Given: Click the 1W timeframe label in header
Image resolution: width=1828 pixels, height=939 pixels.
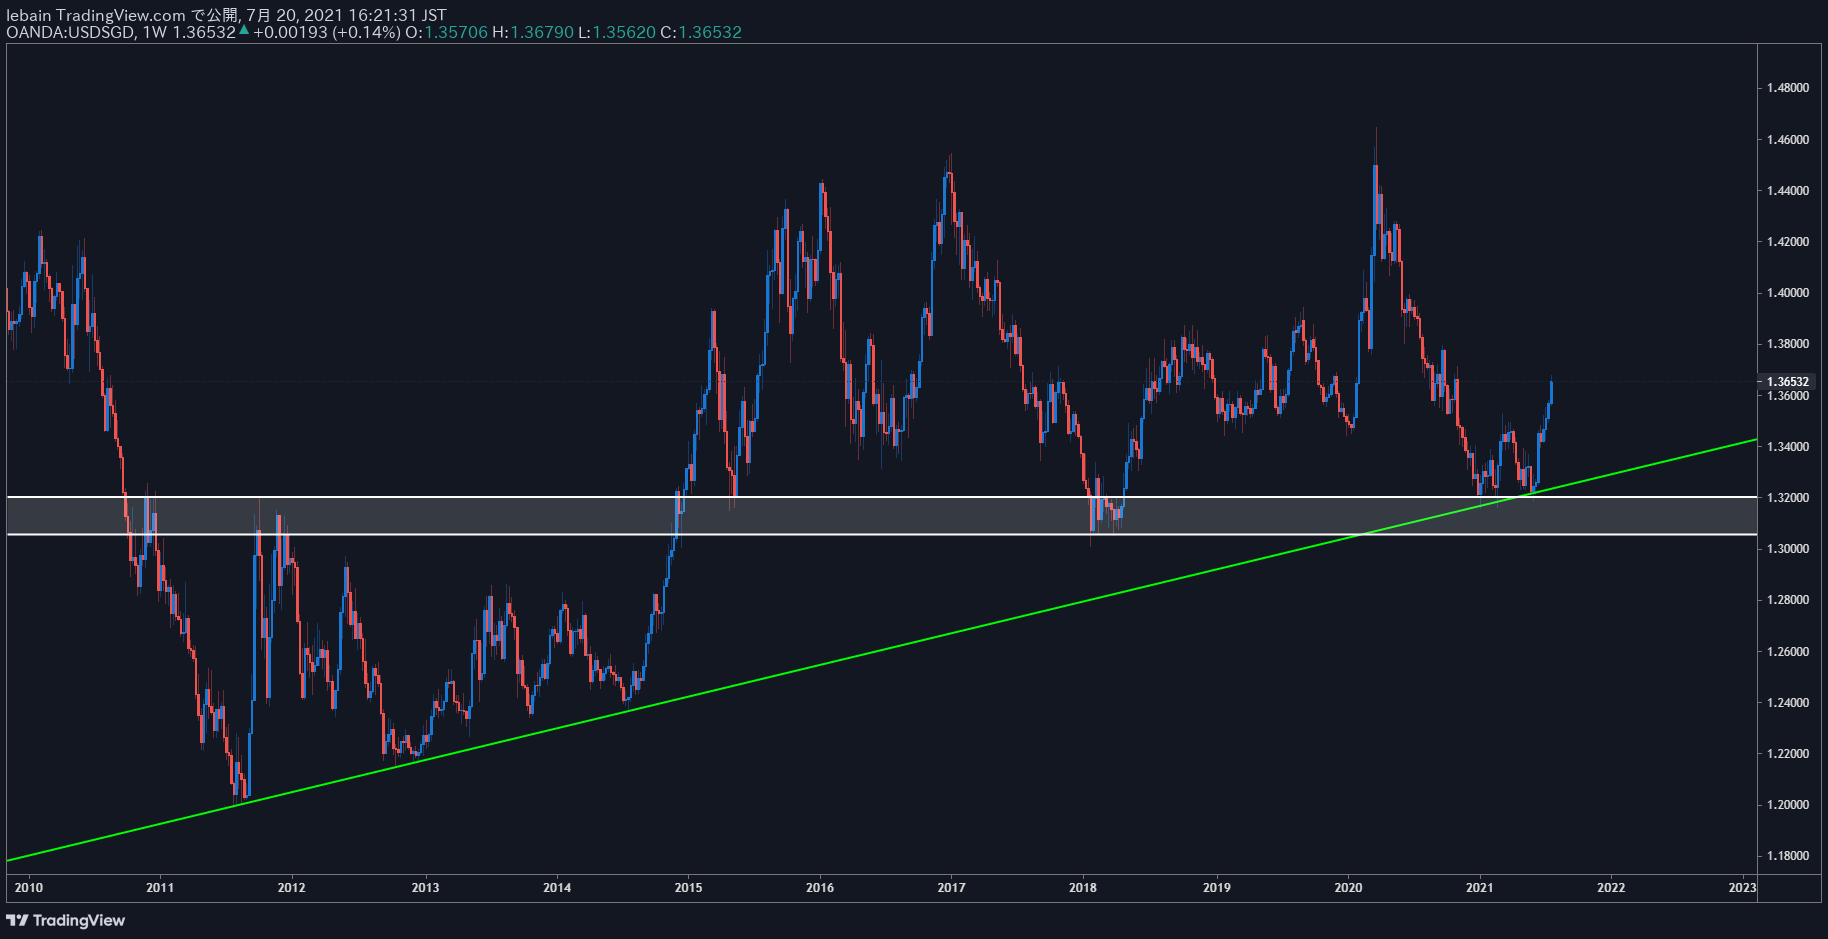Looking at the screenshot, I should point(155,32).
